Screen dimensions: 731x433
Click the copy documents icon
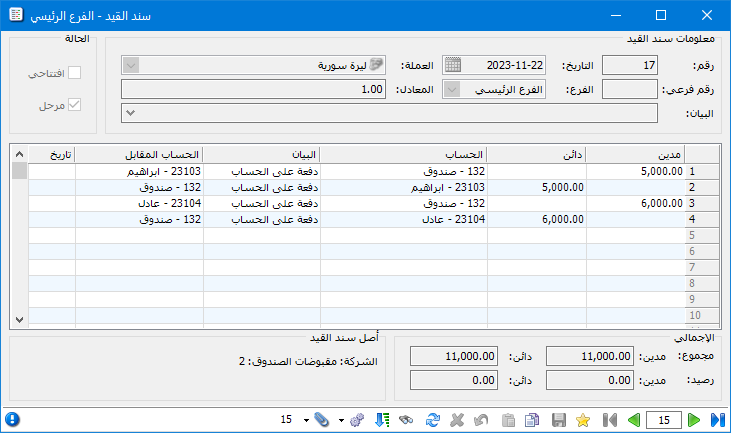(x=532, y=420)
